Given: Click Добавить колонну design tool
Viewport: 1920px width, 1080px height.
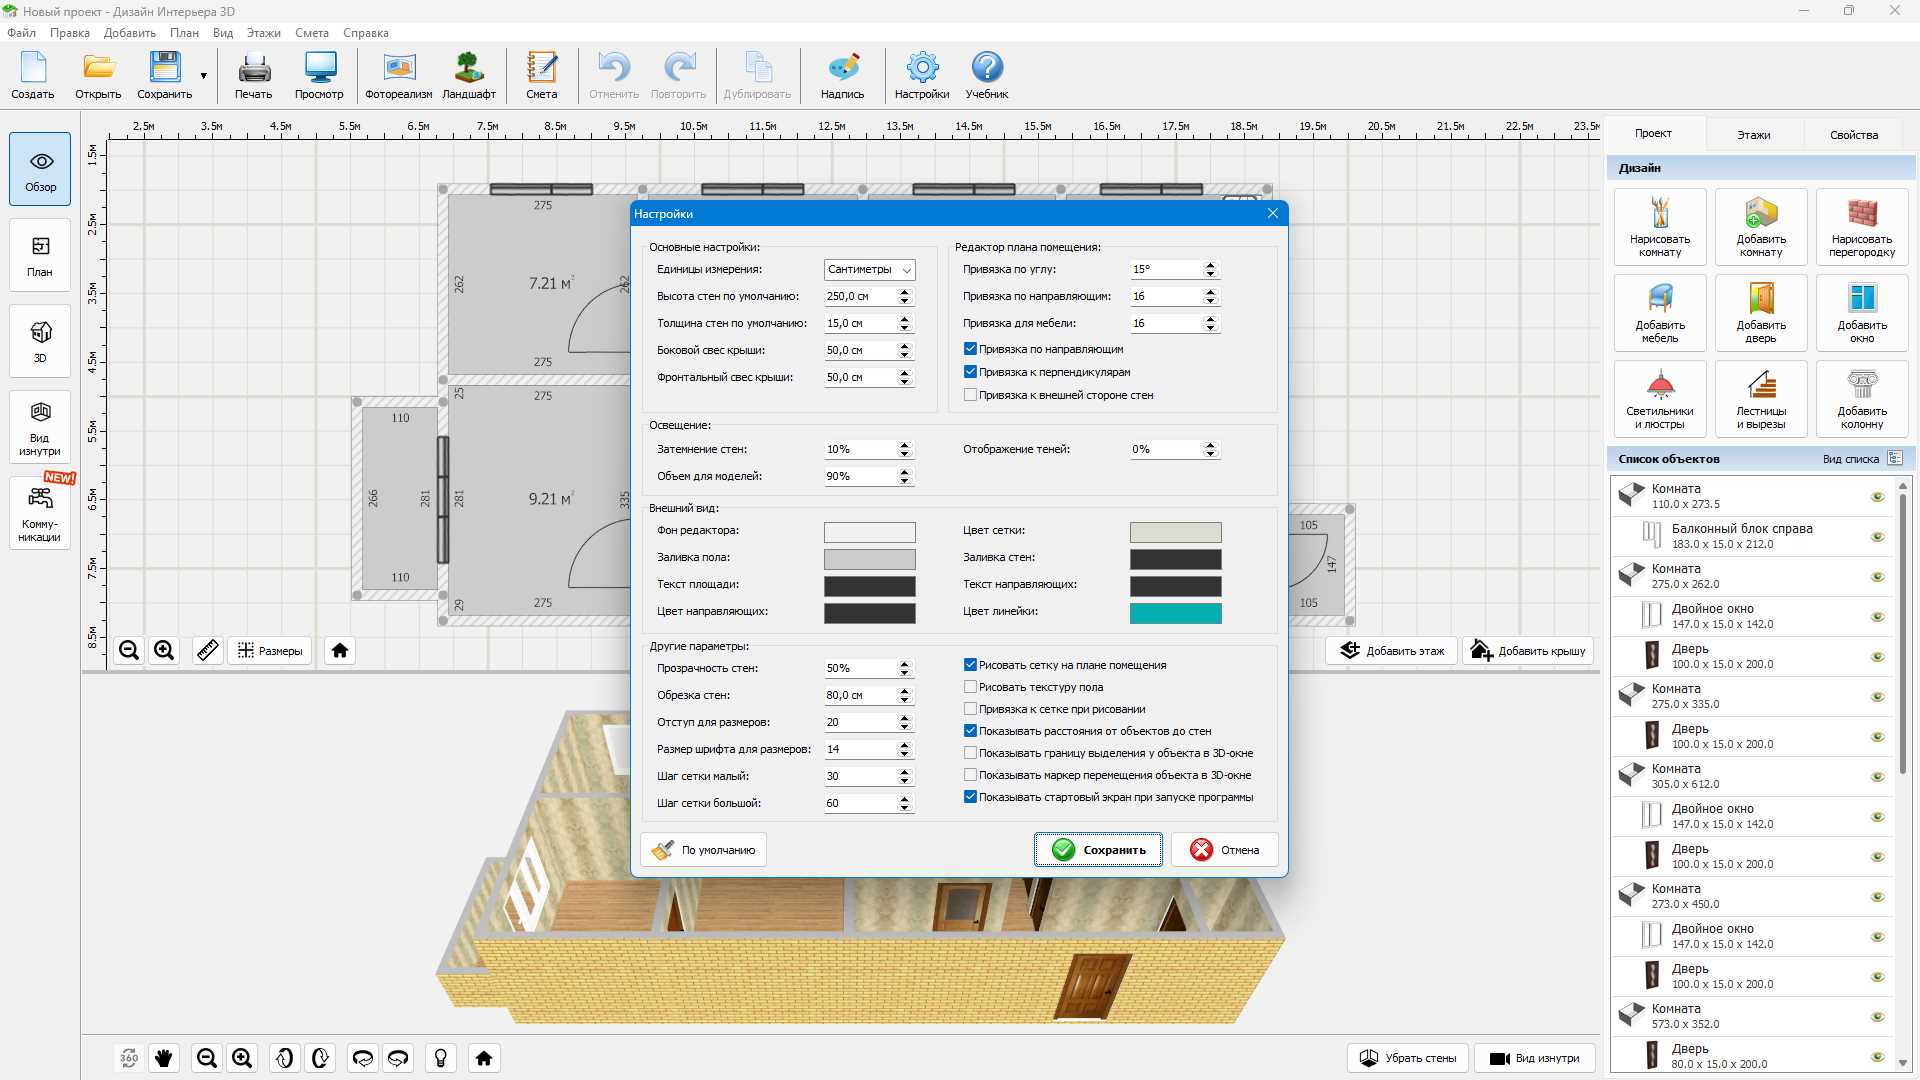Looking at the screenshot, I should click(x=1862, y=399).
